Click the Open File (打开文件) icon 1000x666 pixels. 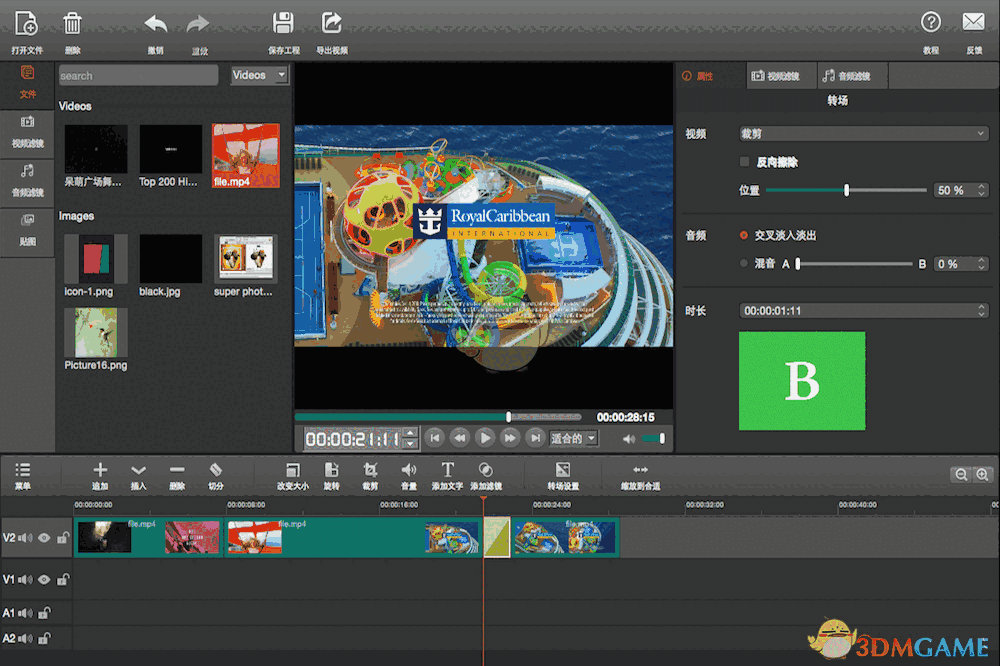27,23
